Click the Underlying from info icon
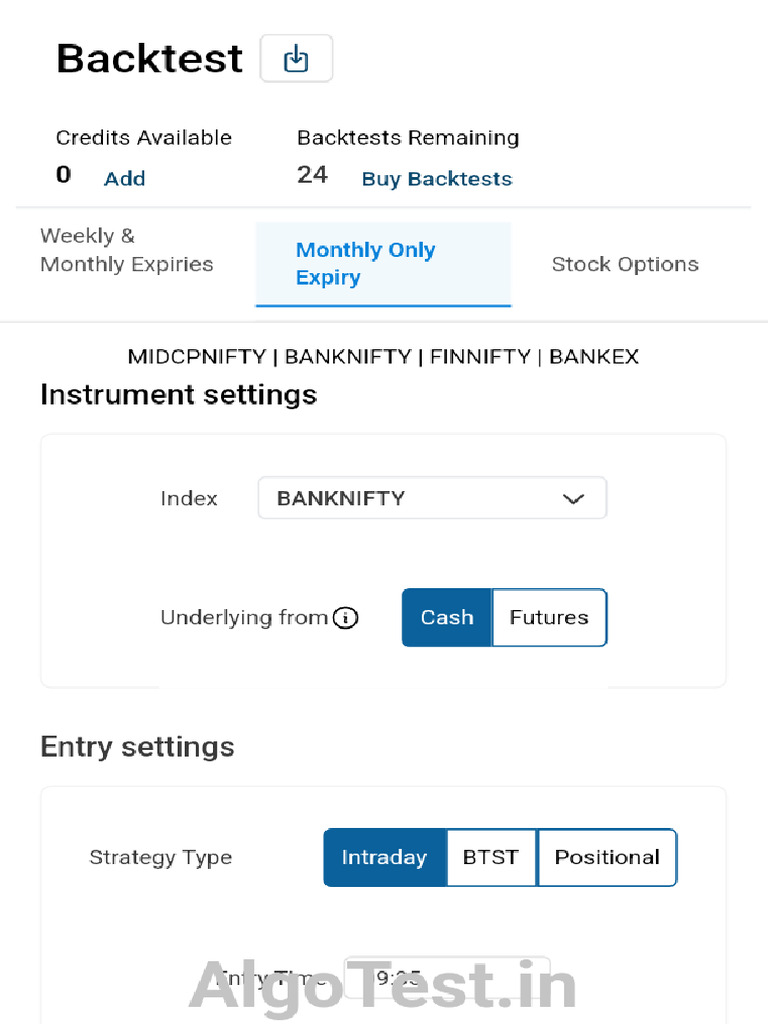The width and height of the screenshot is (768, 1024). click(345, 618)
